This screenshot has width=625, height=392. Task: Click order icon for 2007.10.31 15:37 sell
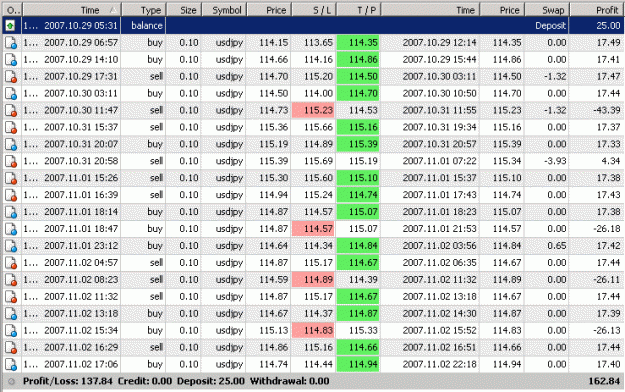[11, 128]
